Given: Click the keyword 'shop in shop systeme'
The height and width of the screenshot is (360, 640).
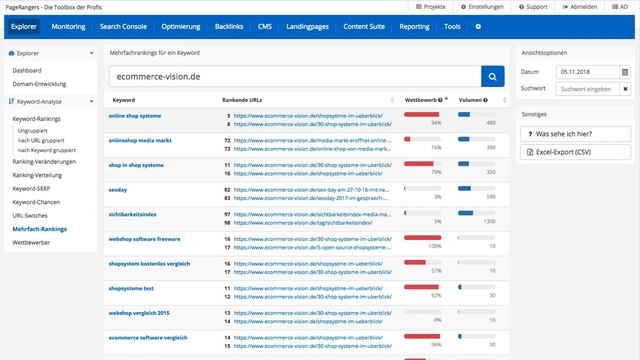Looking at the screenshot, I should [136, 165].
